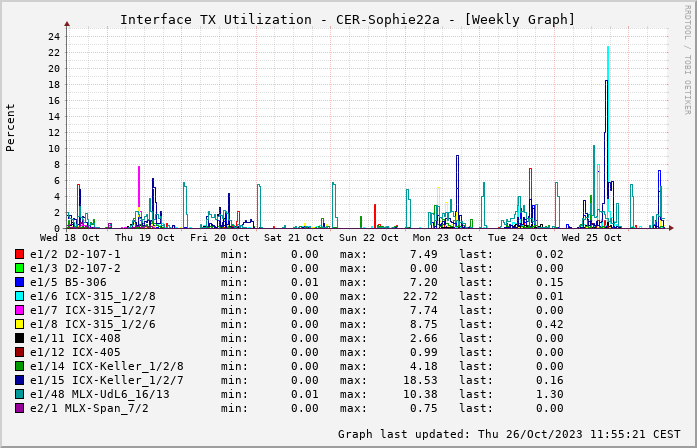Click the yellow e1/8 ICX-315_1/2/6 legend swatch
Image resolution: width=697 pixels, height=448 pixels.
tap(19, 324)
